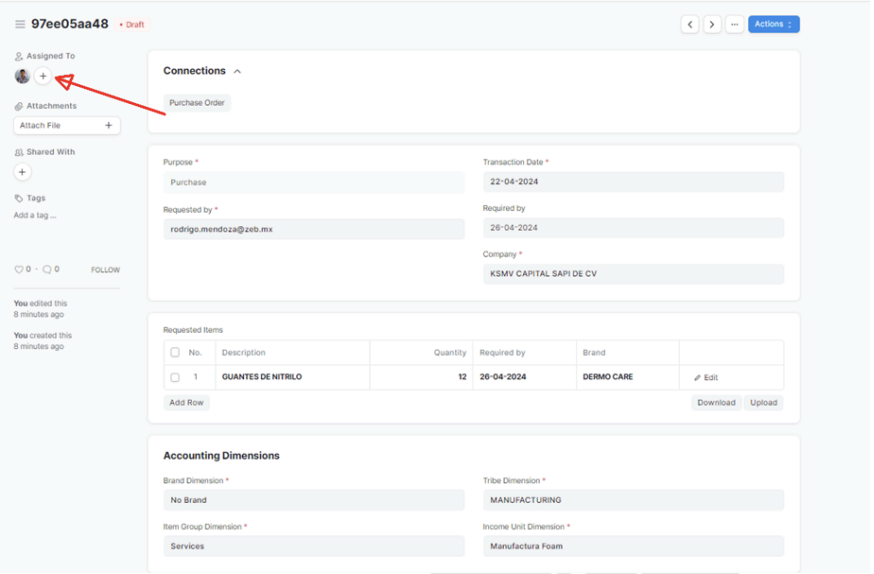This screenshot has width=874, height=574.
Task: Open comments via speech bubble icon
Action: (47, 270)
